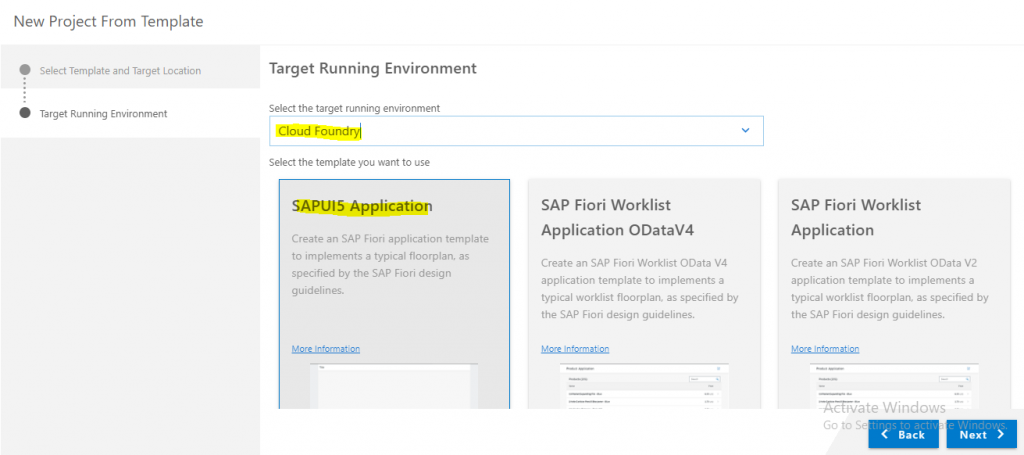Screen dimensions: 1024x455
Task: Select the SAPUI5 Application template card
Action: click(x=394, y=294)
